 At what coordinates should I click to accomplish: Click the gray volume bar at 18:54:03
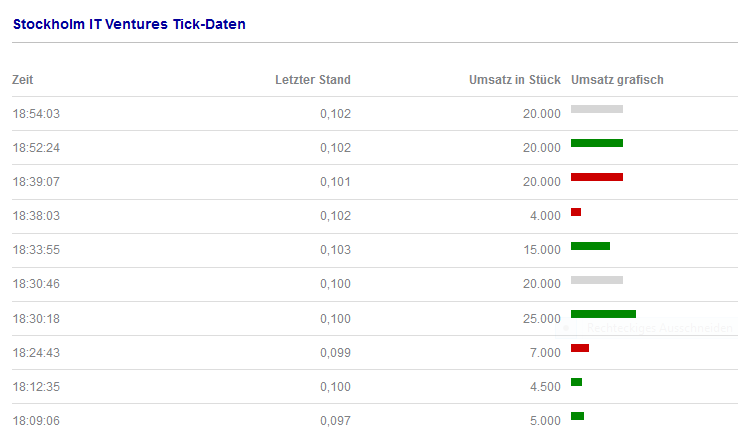tap(596, 109)
